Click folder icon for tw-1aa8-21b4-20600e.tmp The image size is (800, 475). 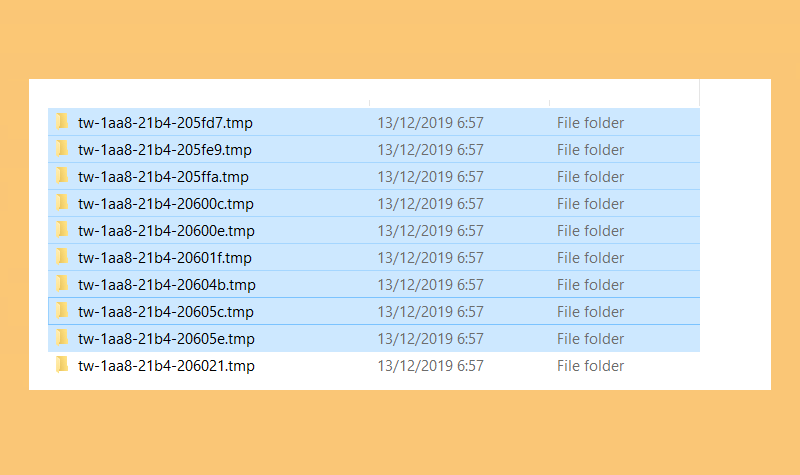tap(62, 230)
